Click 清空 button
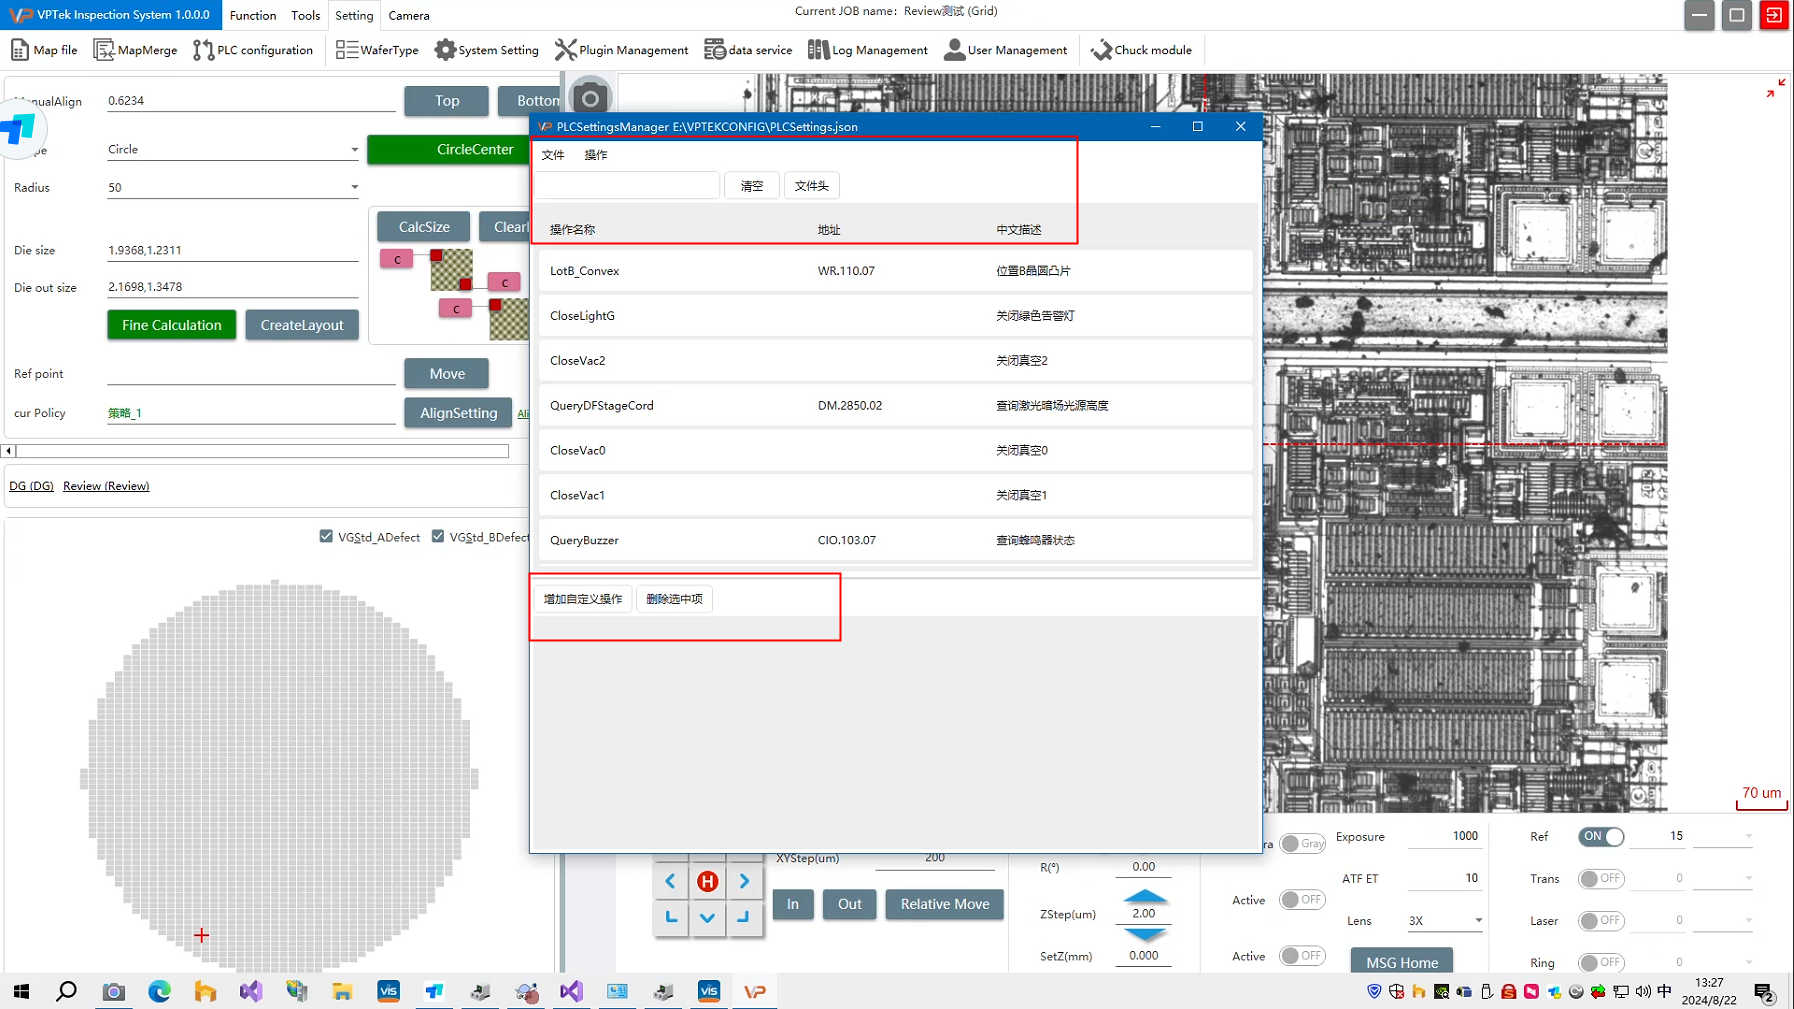Image resolution: width=1794 pixels, height=1009 pixels. click(752, 186)
